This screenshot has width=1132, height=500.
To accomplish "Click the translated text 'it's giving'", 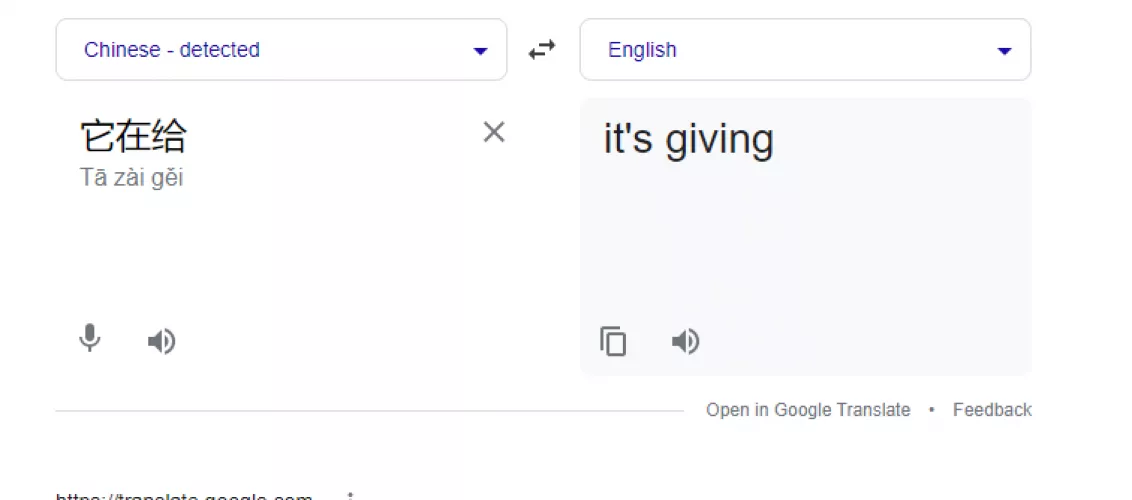I will coord(688,140).
